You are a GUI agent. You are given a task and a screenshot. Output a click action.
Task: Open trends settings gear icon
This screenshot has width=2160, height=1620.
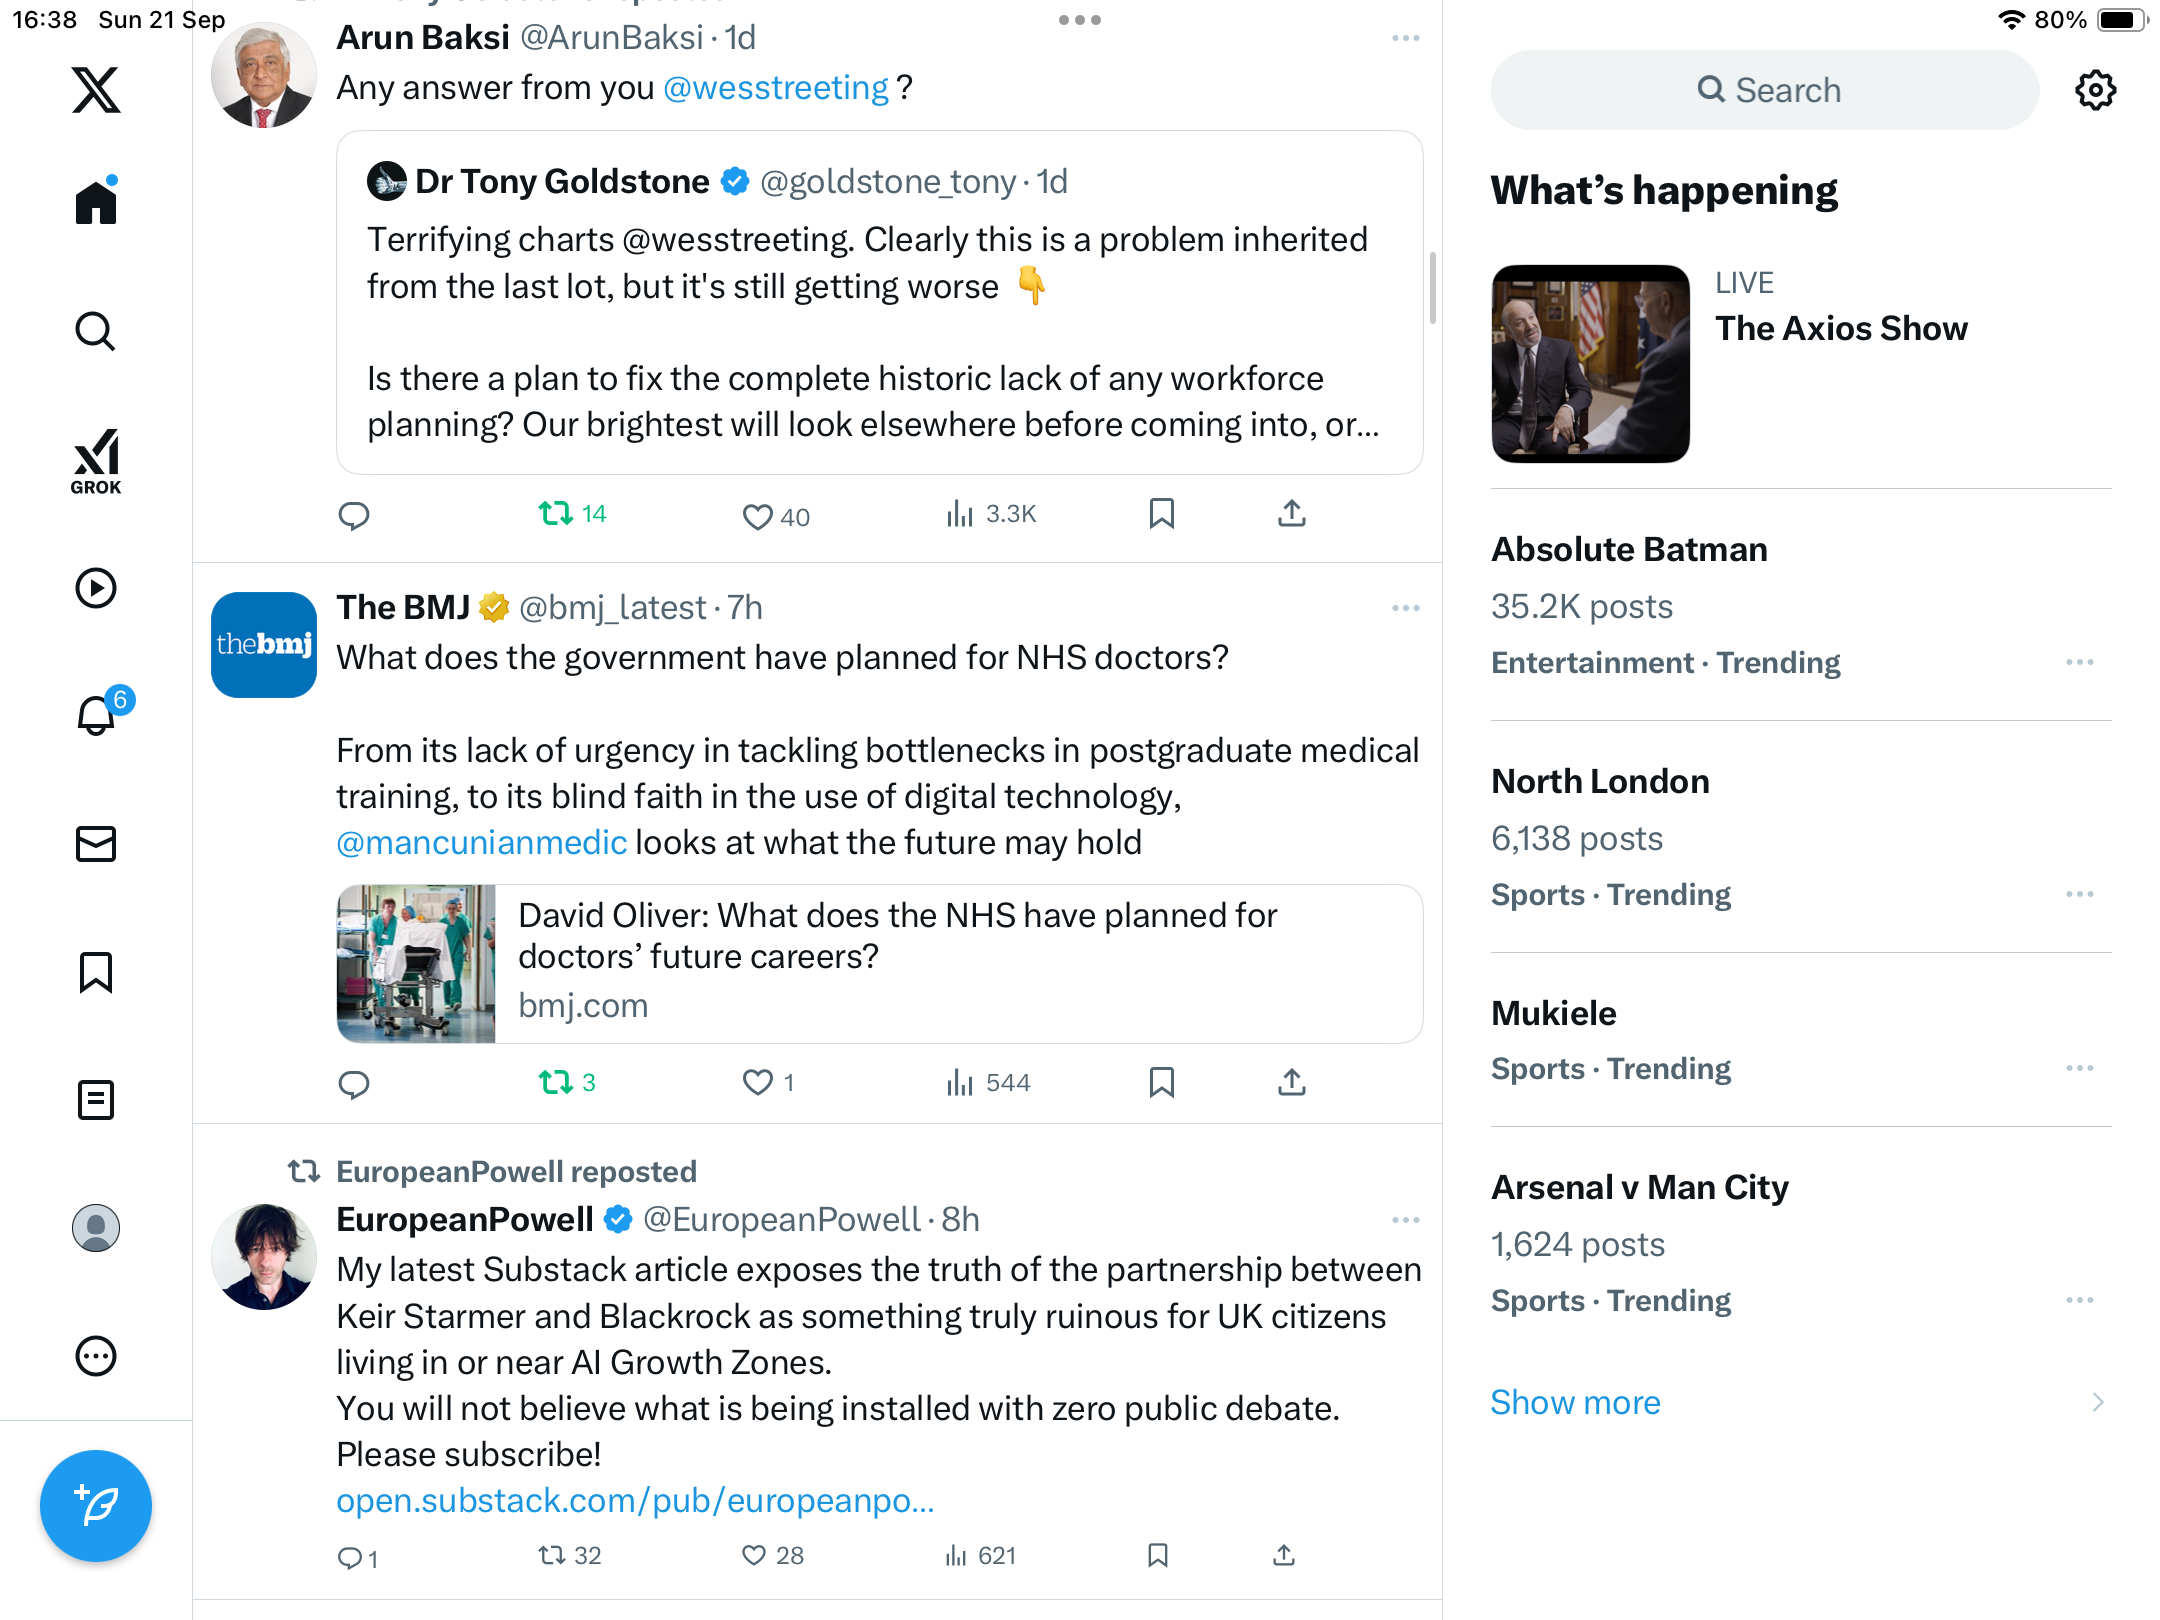(2095, 90)
